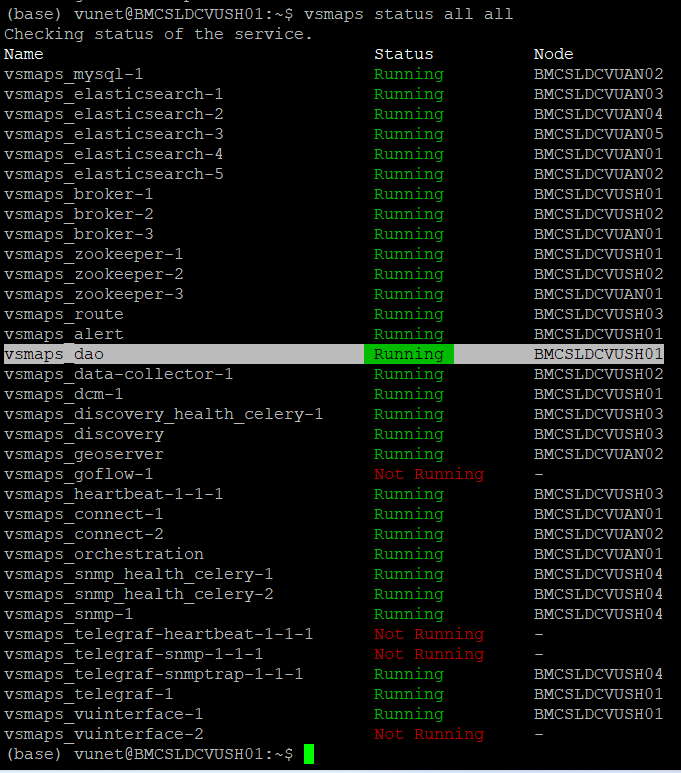Click node BMCSLDCVUSH04 of vsmaps_snmp-1
681x773 pixels.
coord(598,614)
